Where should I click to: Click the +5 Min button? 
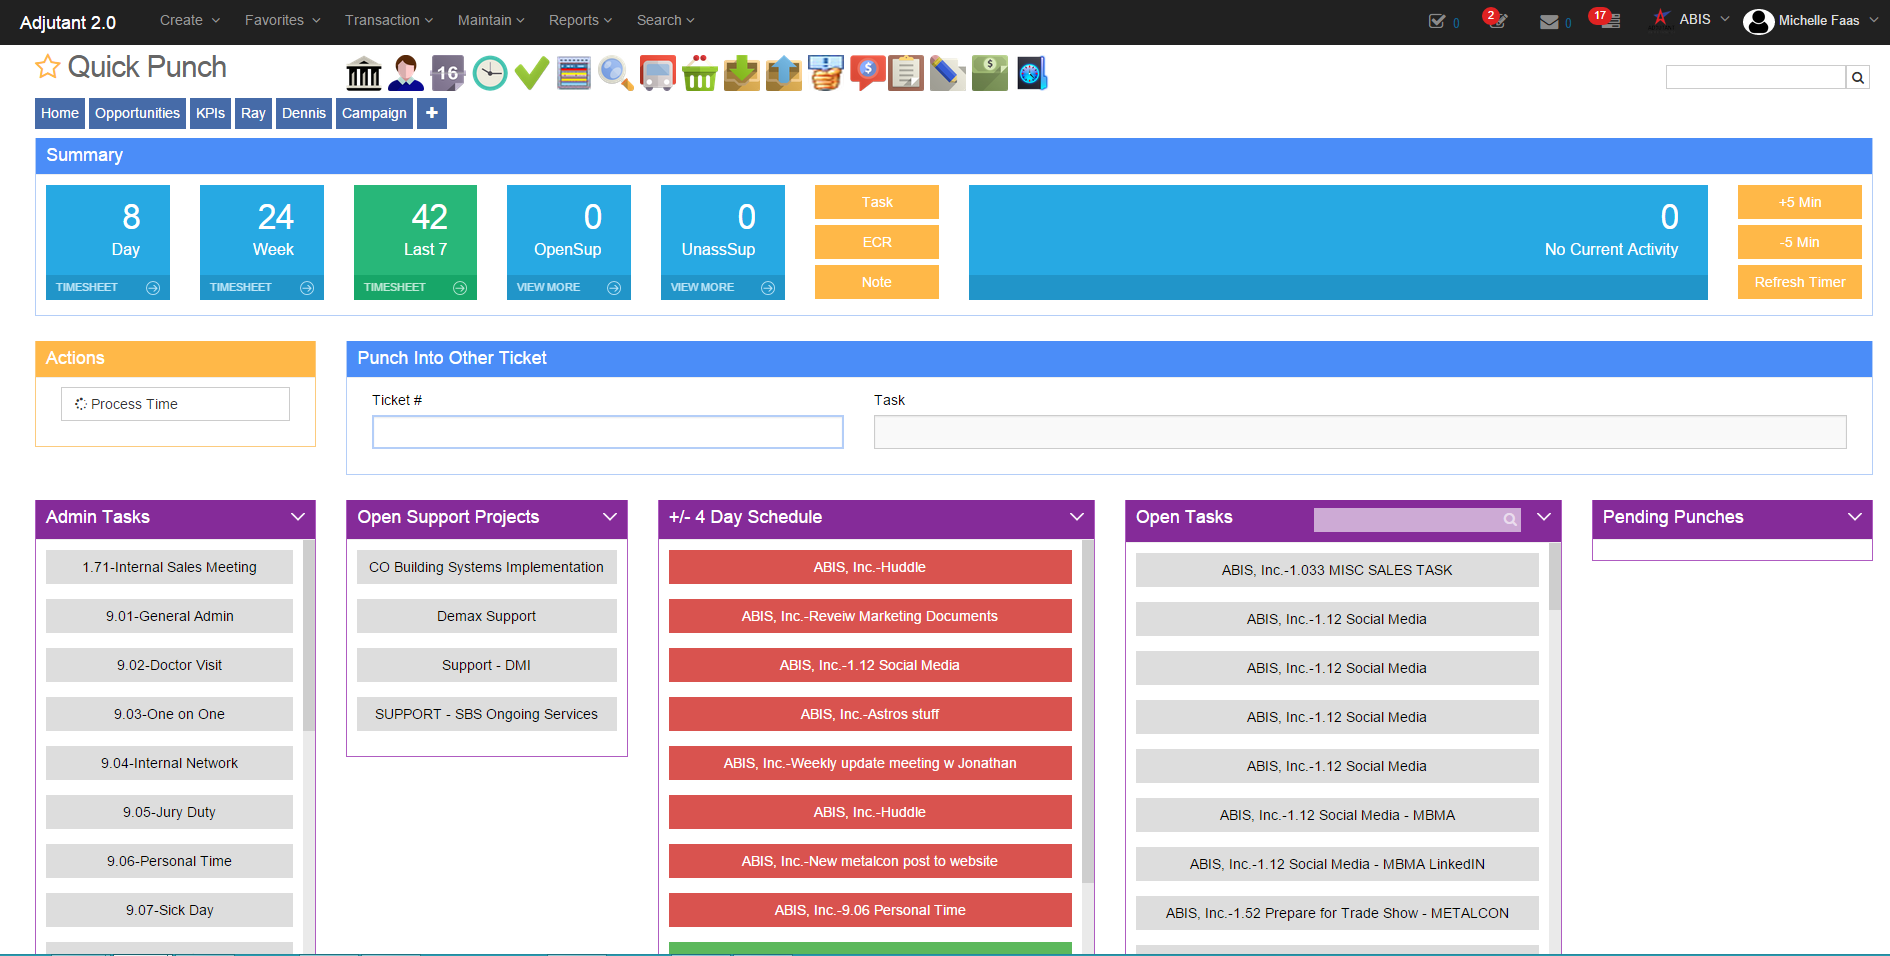1799,202
